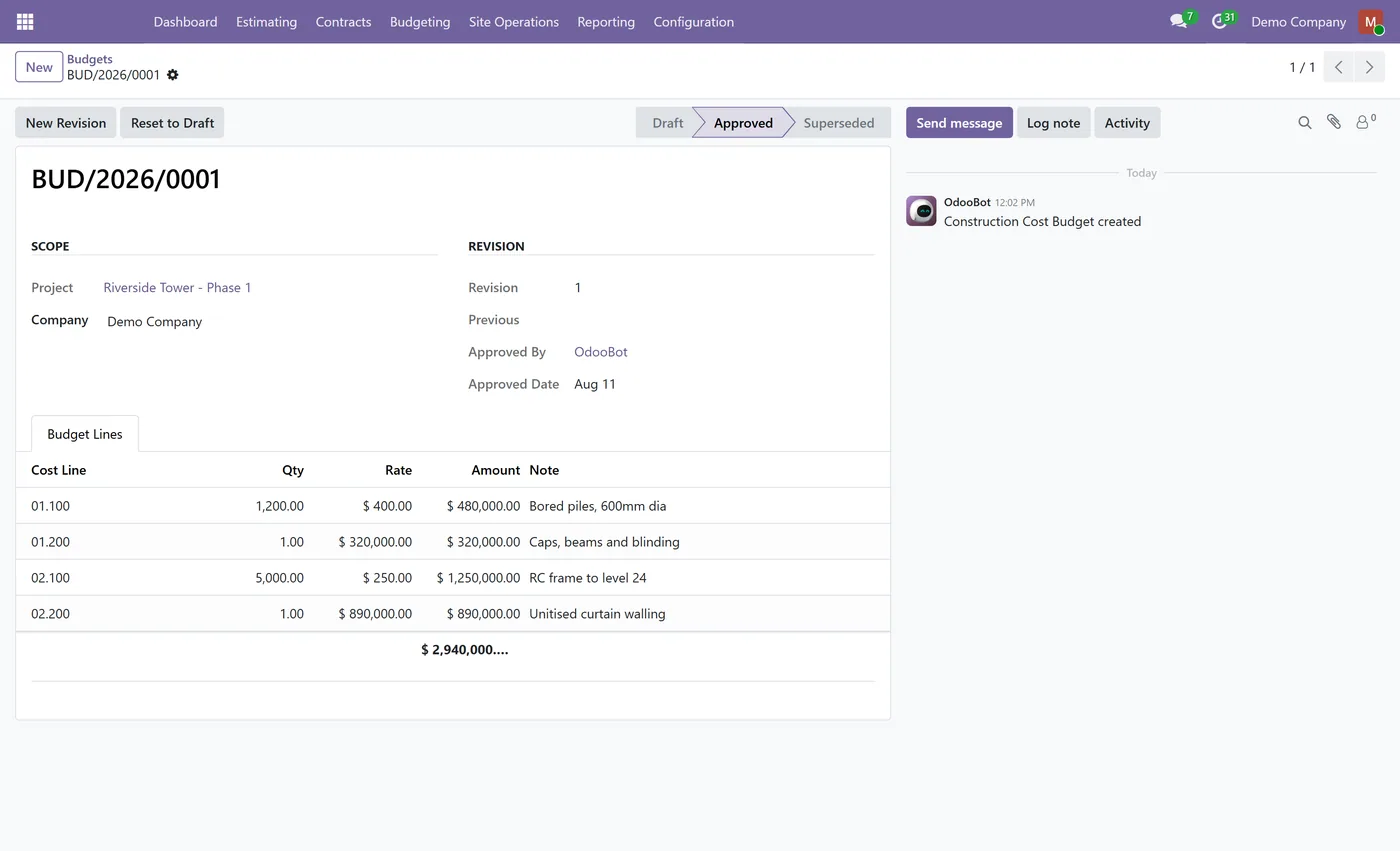Image resolution: width=1400 pixels, height=851 pixels.
Task: Open the activities clock icon
Action: [x=1219, y=21]
